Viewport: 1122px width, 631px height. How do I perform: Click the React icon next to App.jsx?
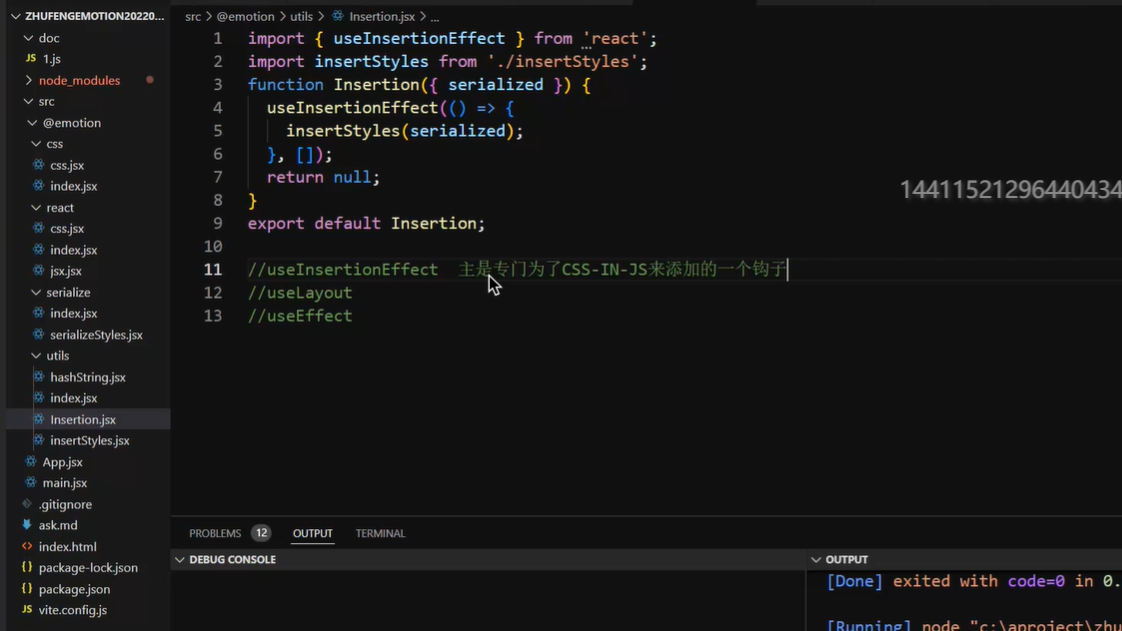[x=30, y=462]
